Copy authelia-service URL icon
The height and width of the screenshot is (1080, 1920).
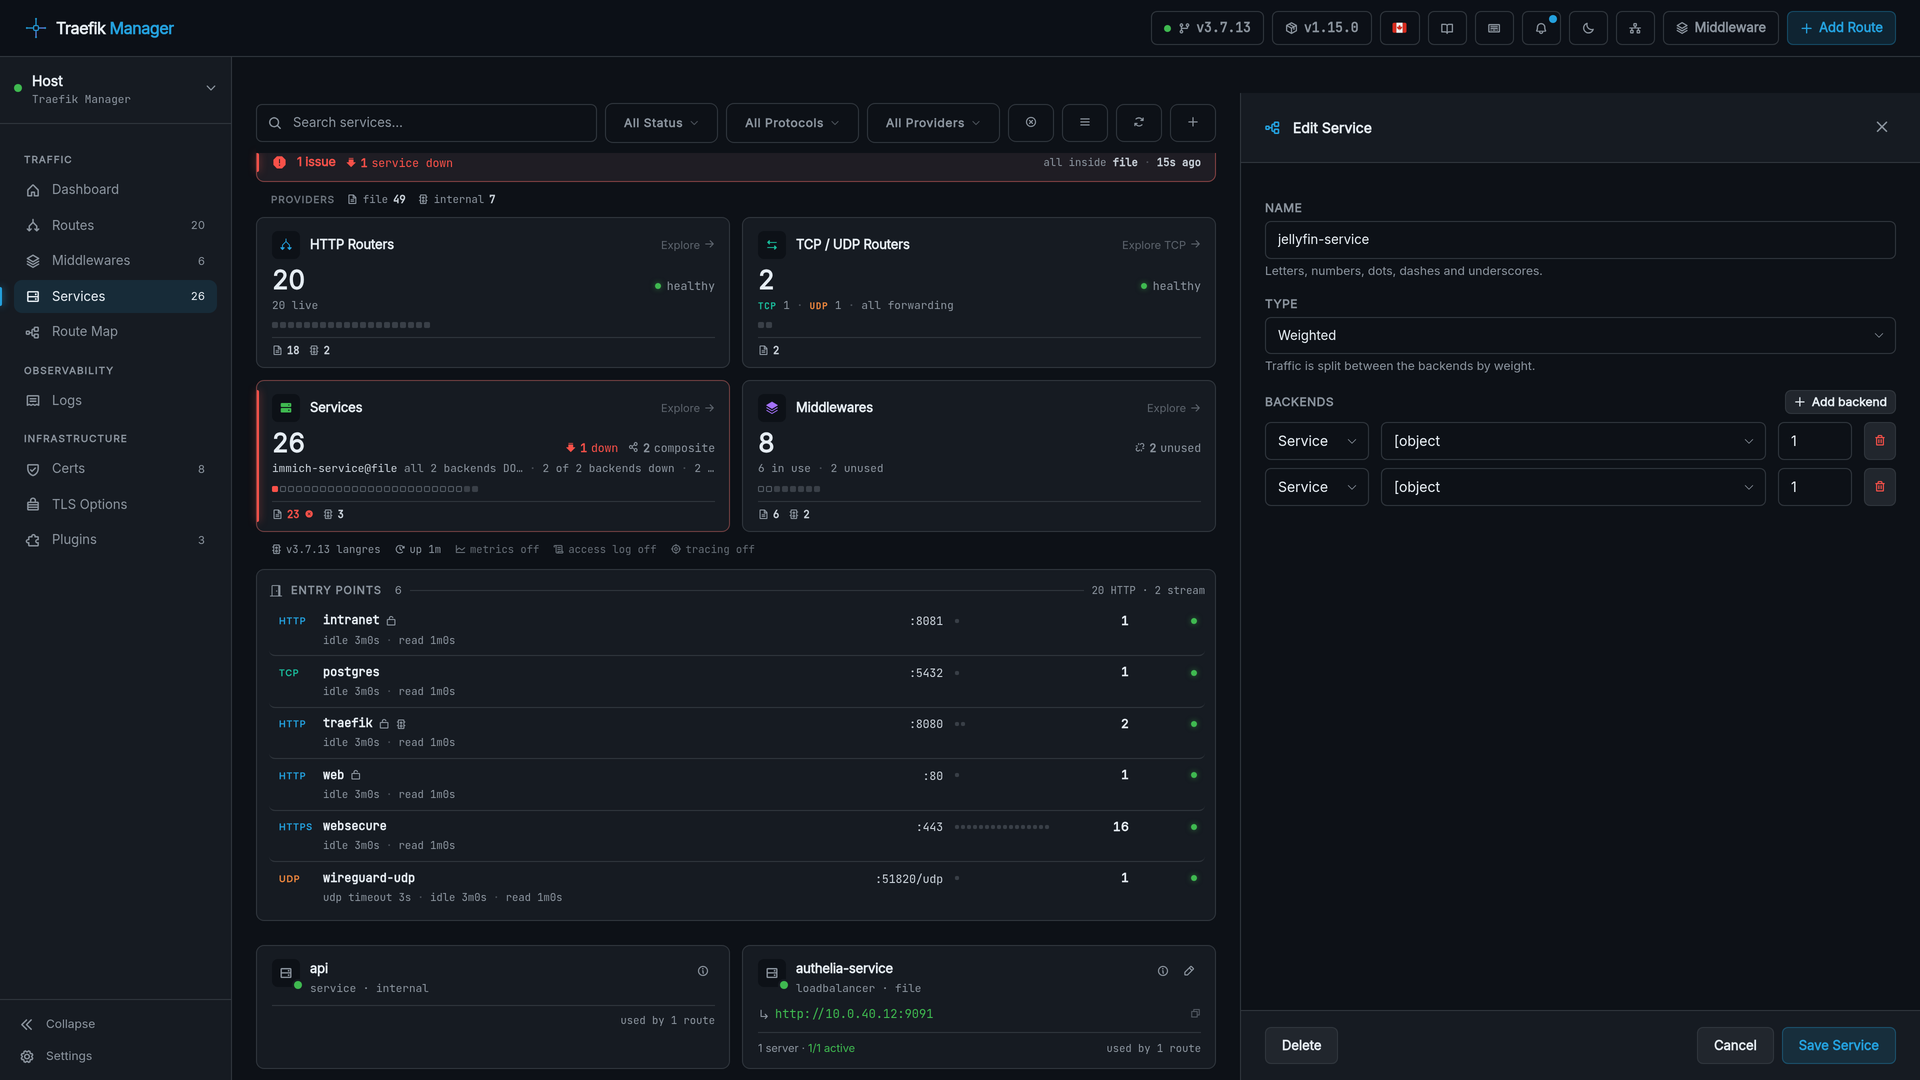point(1195,1014)
